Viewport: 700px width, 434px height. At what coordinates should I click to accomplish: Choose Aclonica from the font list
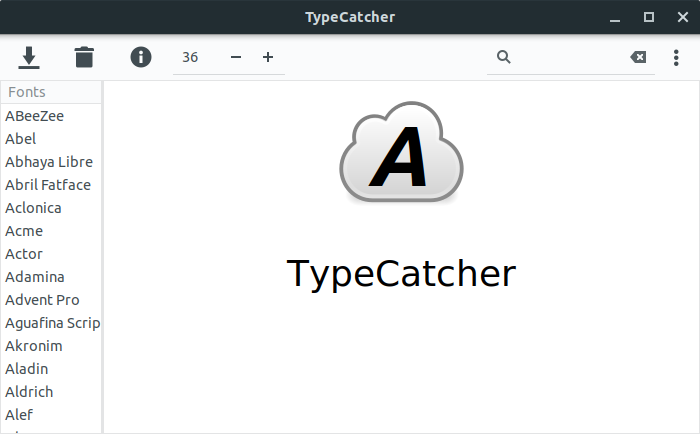[51, 208]
